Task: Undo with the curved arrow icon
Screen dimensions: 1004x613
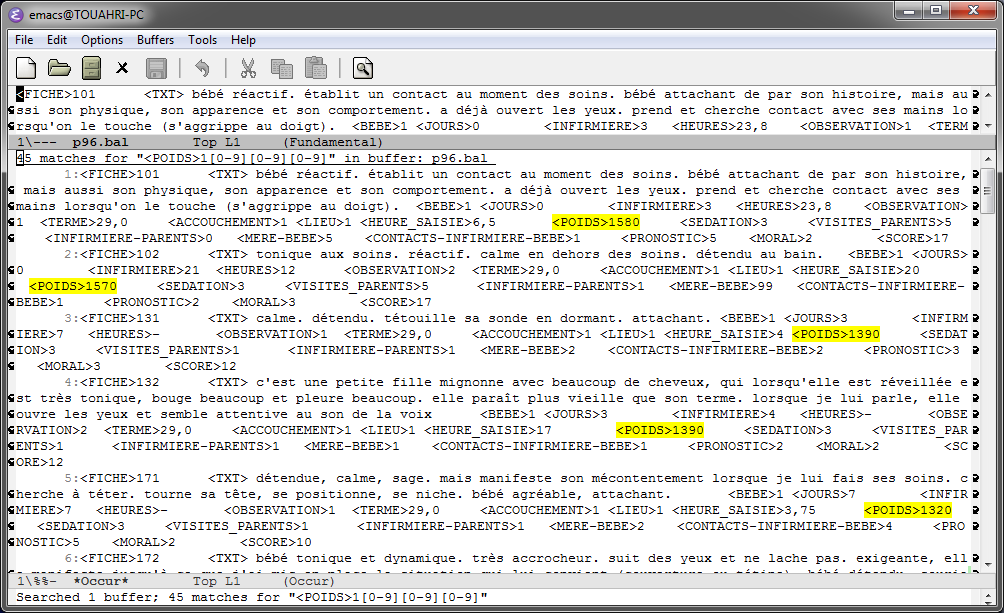Action: (x=202, y=68)
